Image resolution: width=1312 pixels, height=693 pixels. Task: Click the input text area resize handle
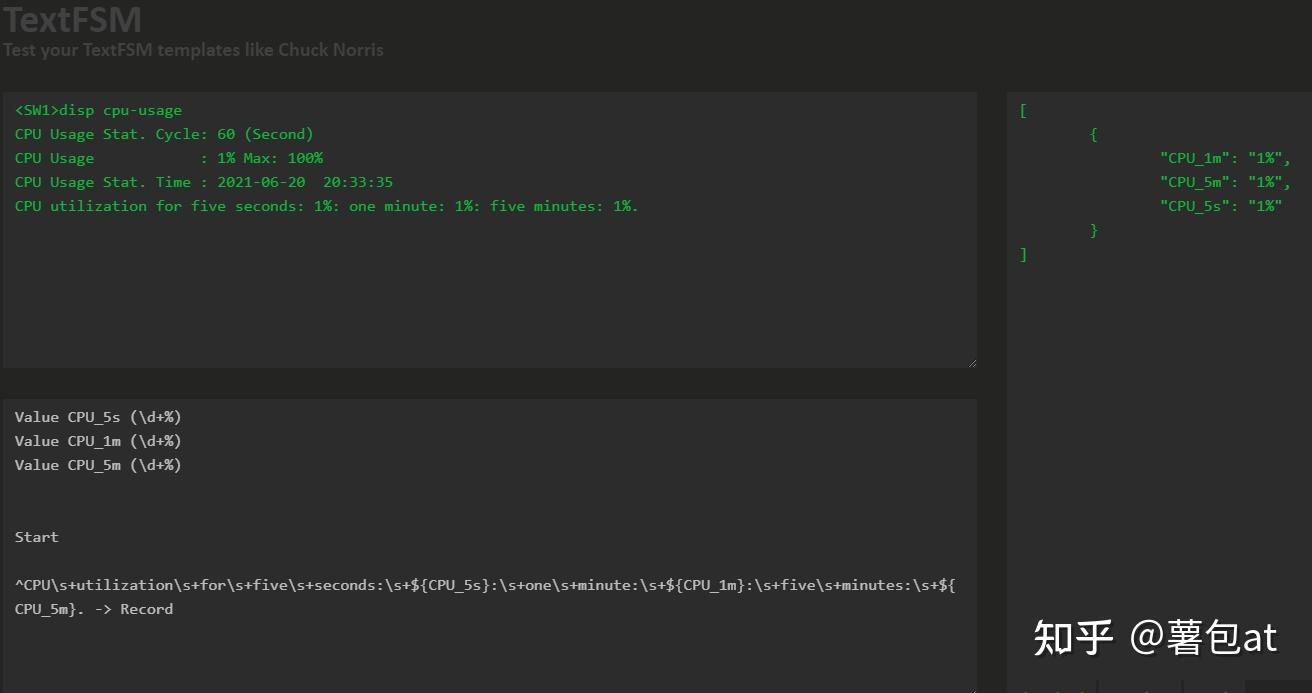pyautogui.click(x=970, y=361)
